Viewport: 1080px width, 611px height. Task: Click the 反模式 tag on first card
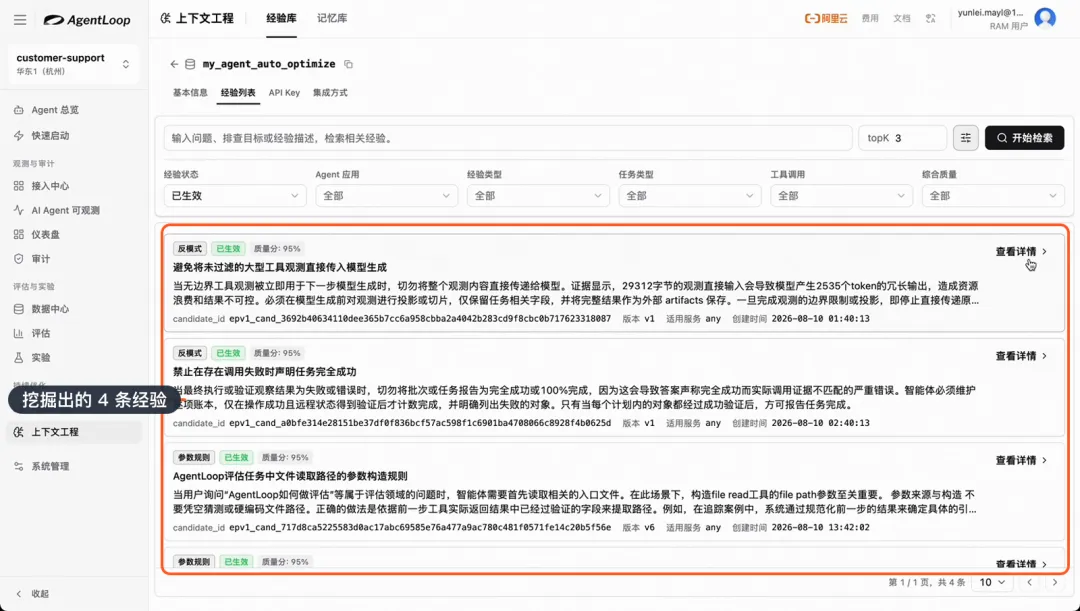pos(189,249)
